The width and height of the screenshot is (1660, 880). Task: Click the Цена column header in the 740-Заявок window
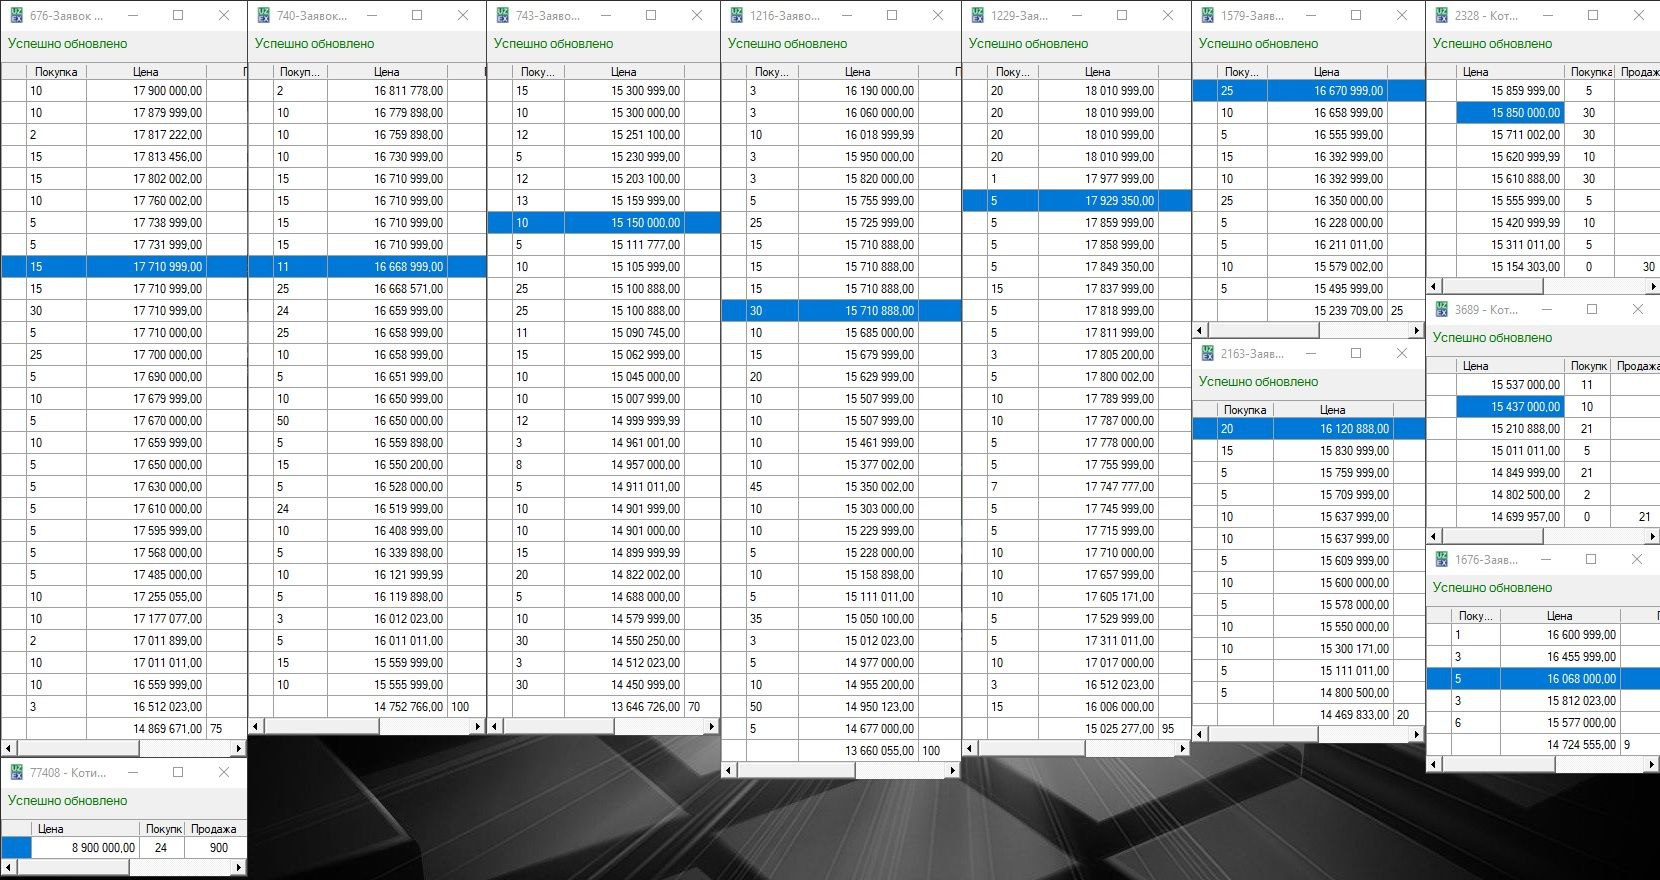[386, 72]
